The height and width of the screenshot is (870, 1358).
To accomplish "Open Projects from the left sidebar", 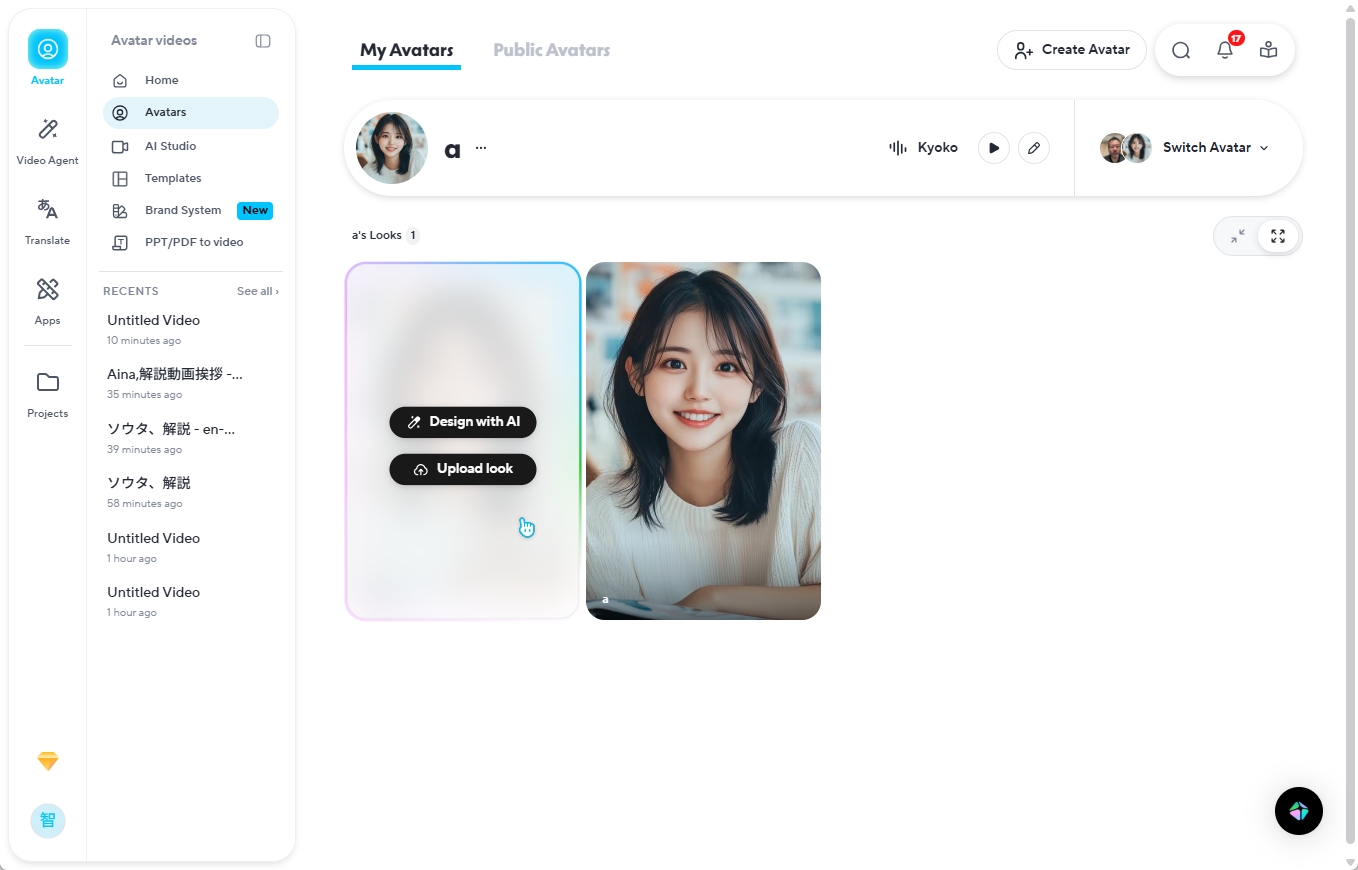I will pos(47,393).
